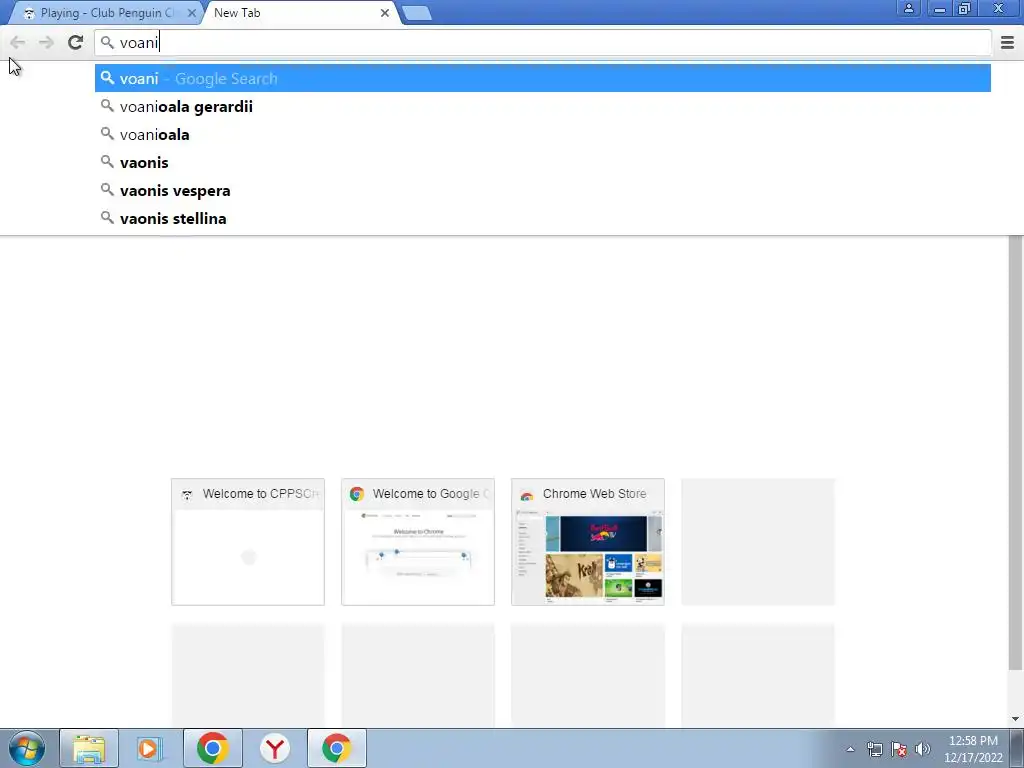Launch Windows Media Player from taskbar

(150, 748)
